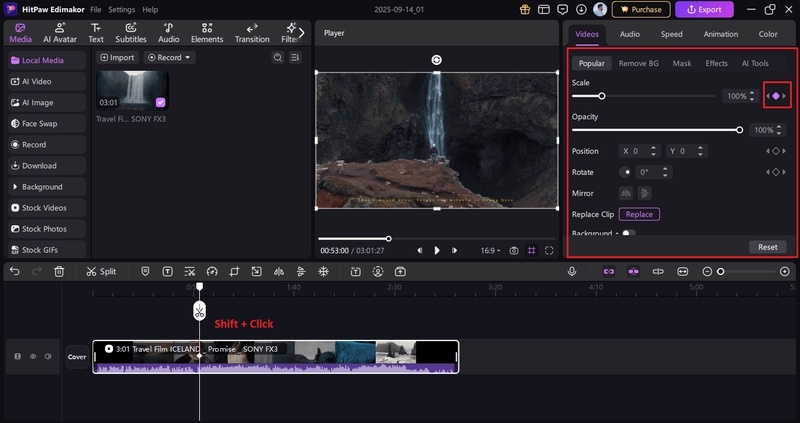Open the Remove BG sub-tab
Viewport: 800px width, 423px height.
[x=639, y=63]
